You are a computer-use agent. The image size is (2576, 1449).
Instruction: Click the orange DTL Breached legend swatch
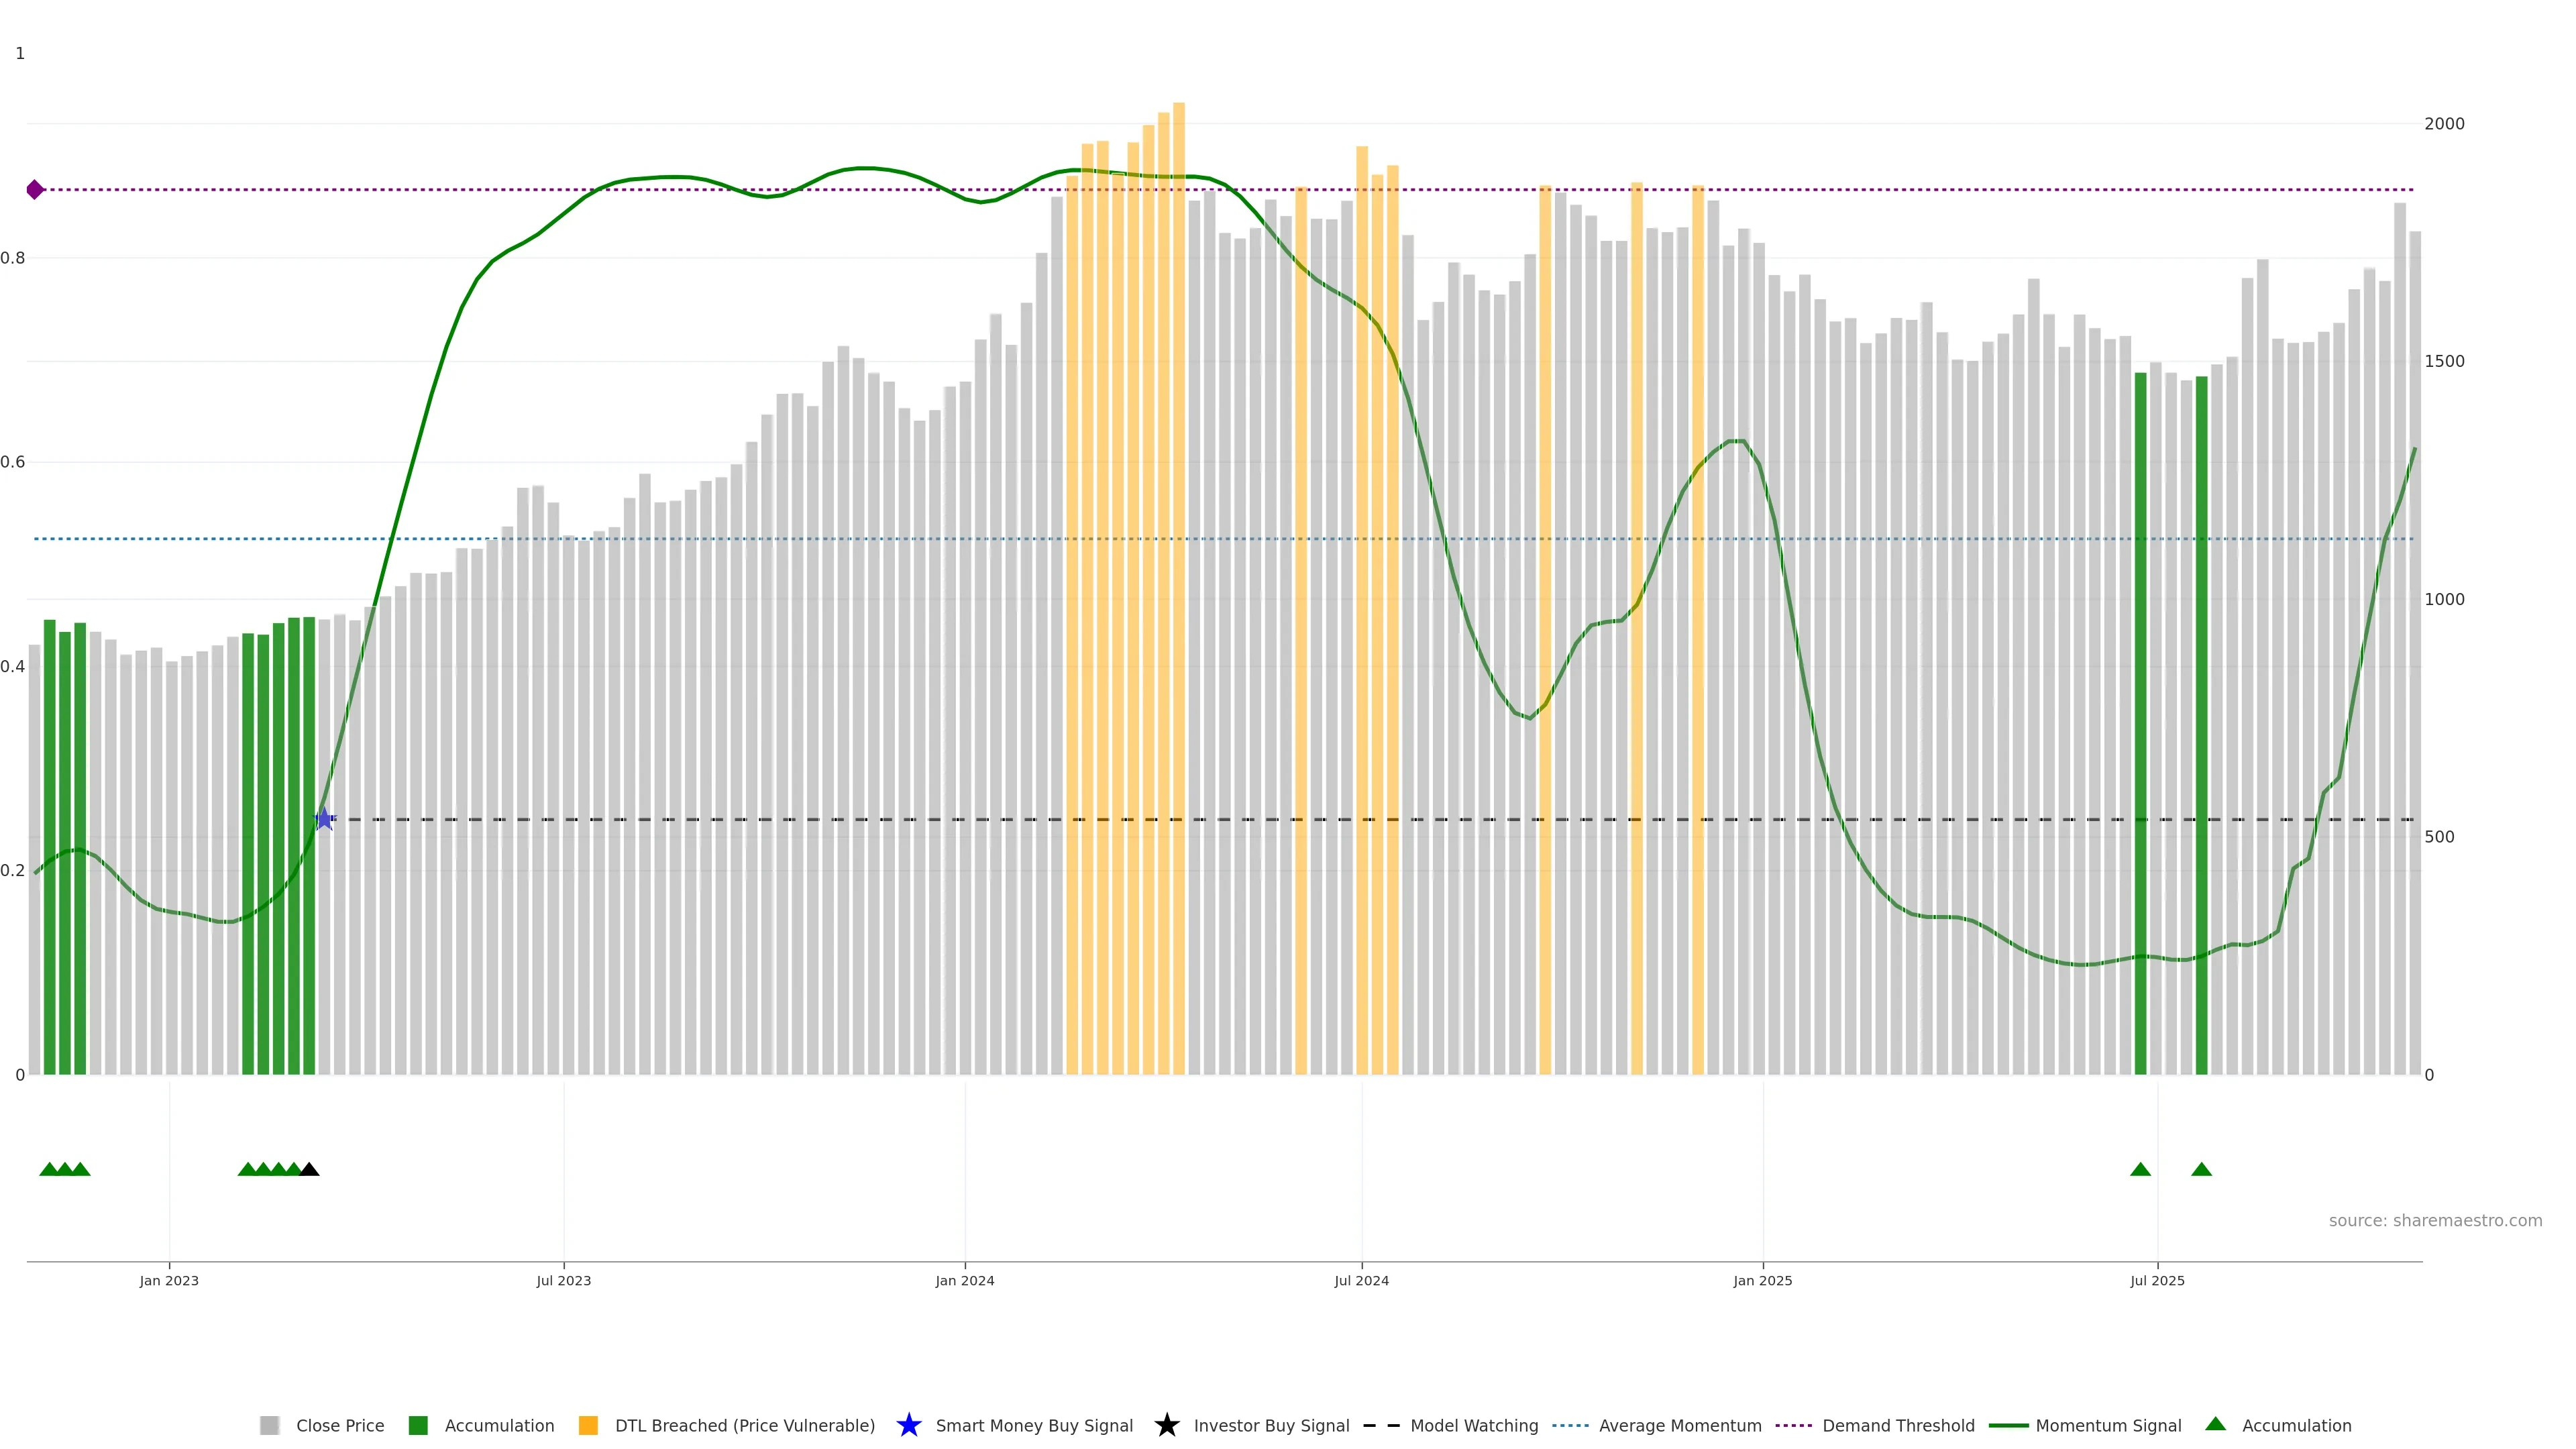588,1425
